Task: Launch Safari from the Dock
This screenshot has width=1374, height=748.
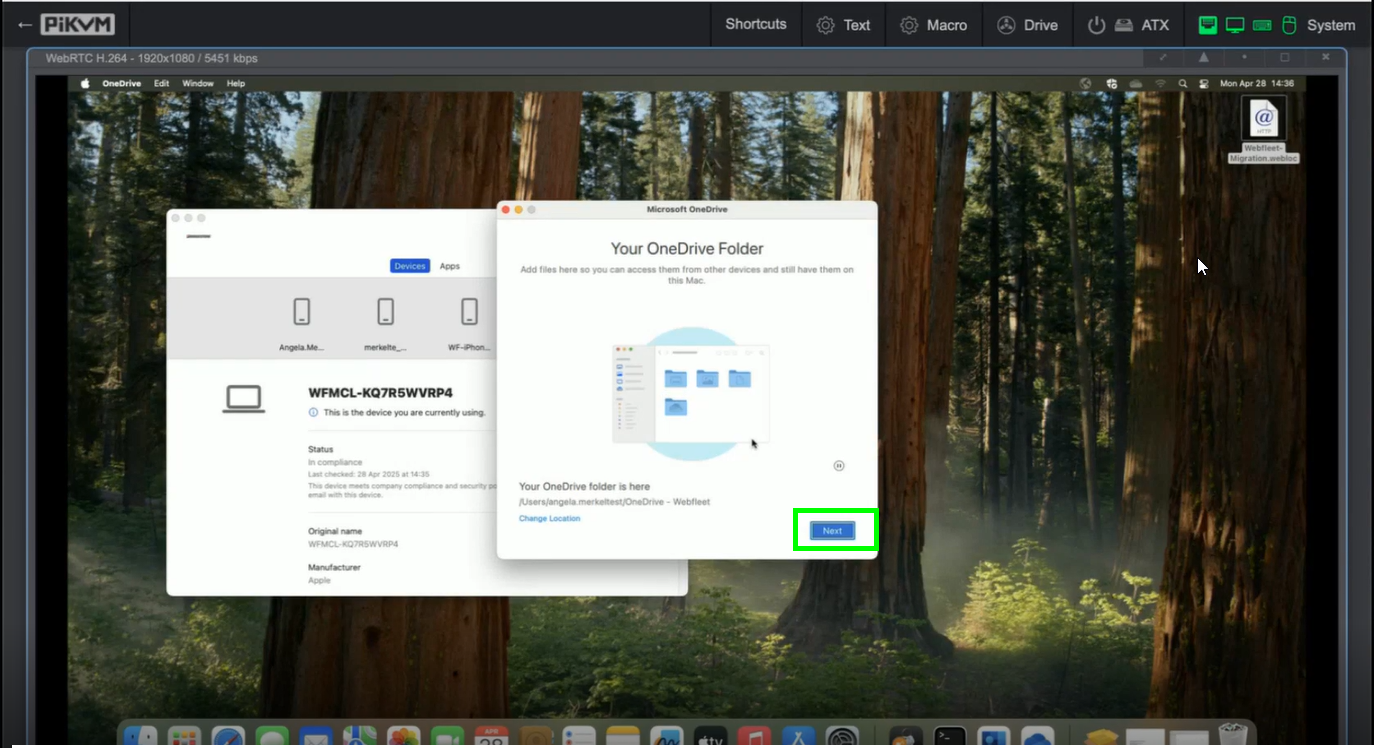Action: 228,737
